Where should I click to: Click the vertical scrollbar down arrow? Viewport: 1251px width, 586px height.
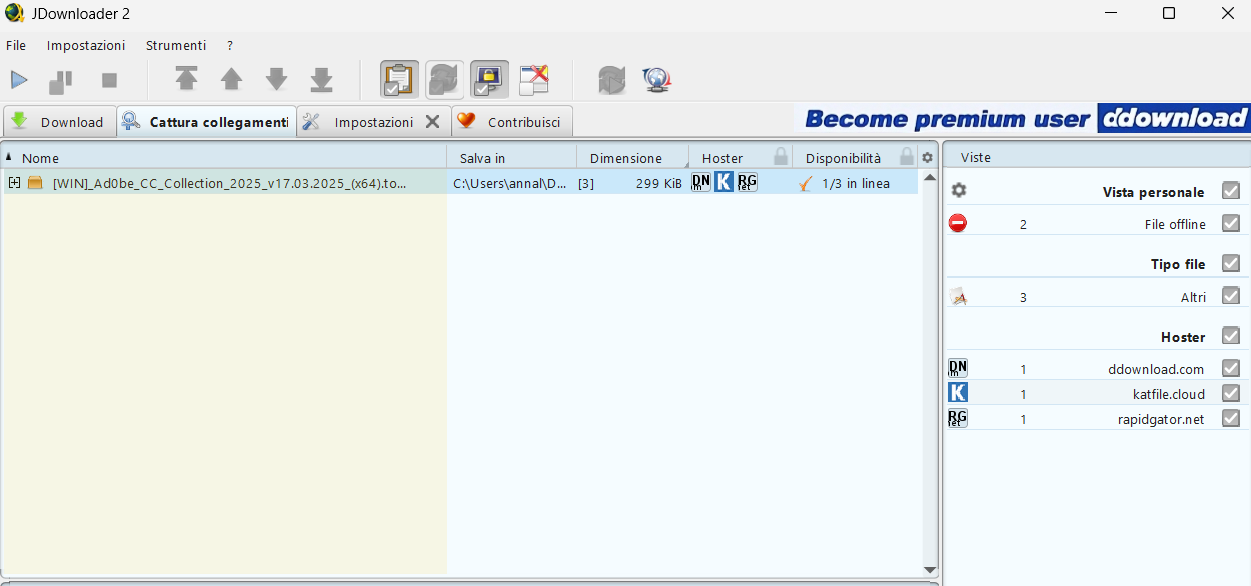tap(930, 570)
